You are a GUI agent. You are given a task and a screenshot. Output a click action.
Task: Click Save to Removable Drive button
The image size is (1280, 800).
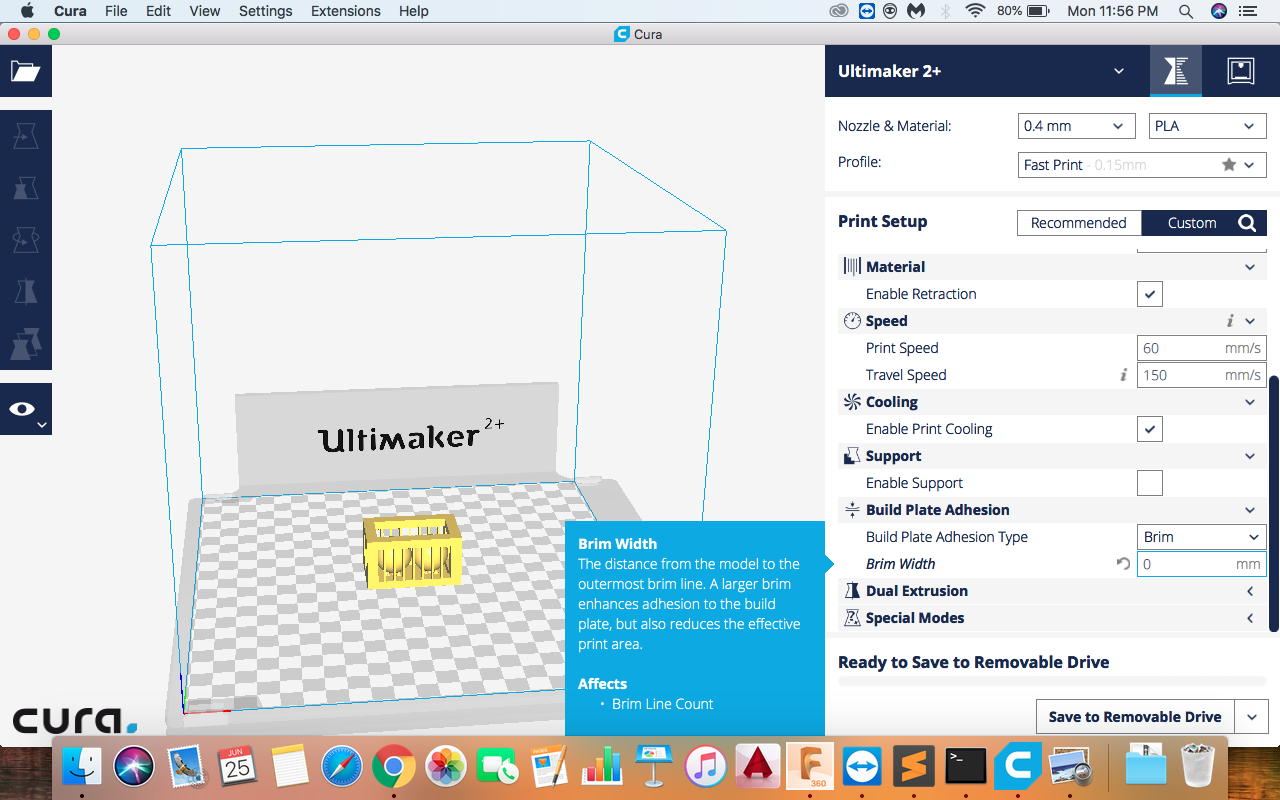[1135, 717]
